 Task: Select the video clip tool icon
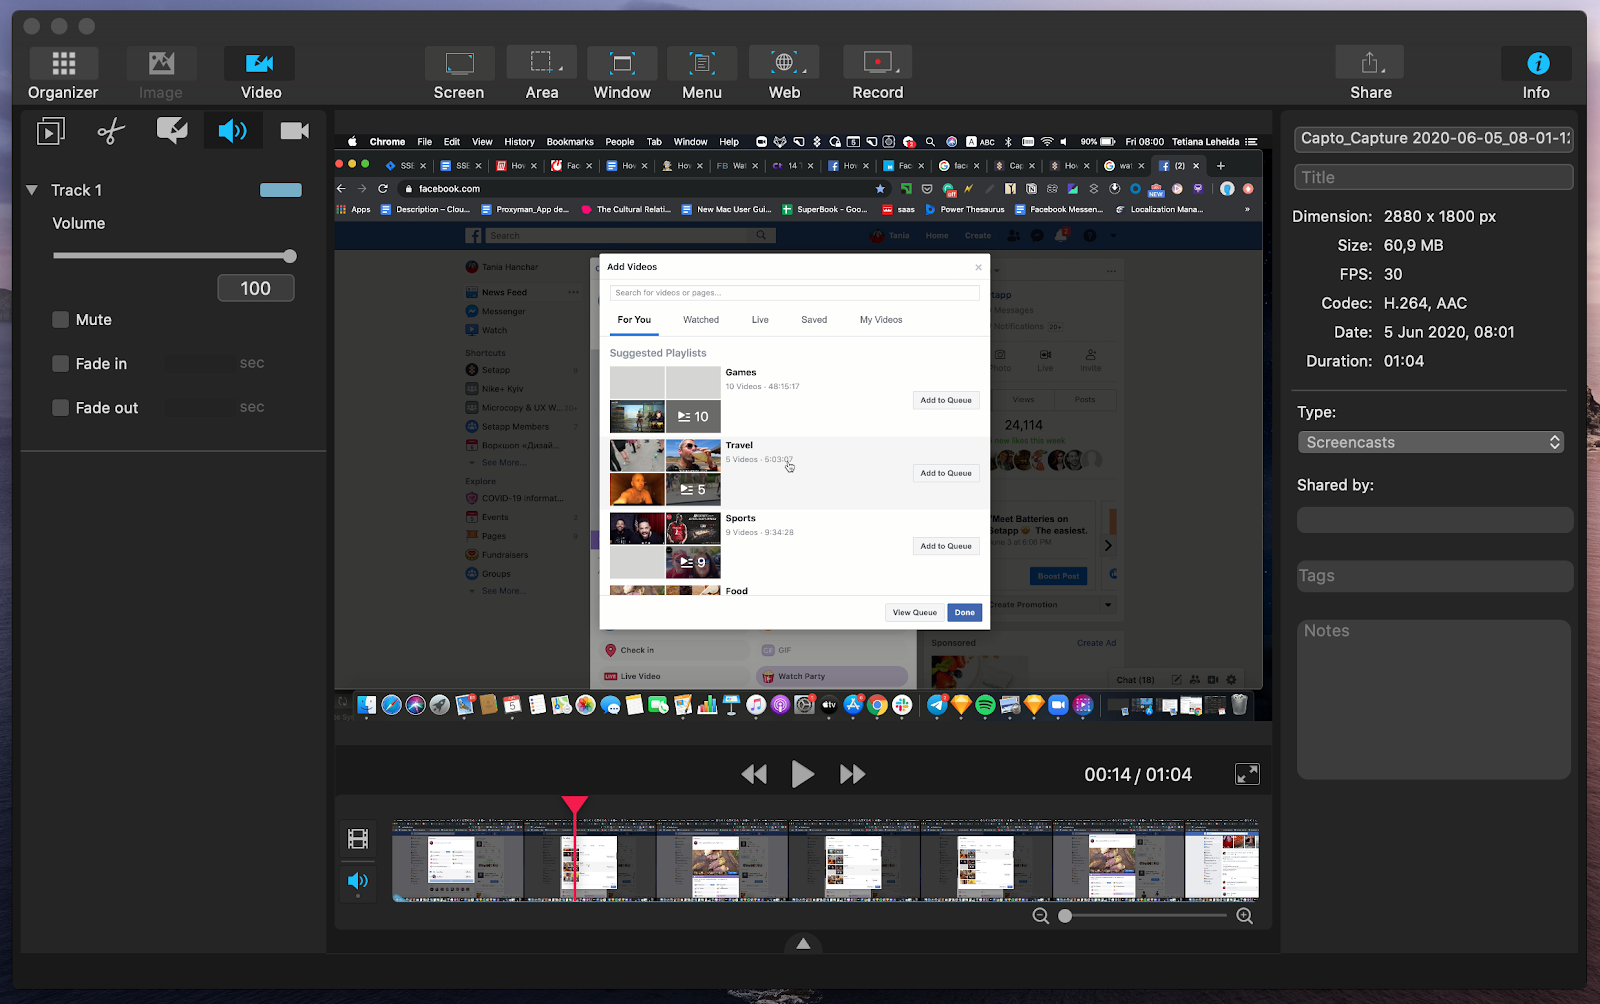[50, 131]
